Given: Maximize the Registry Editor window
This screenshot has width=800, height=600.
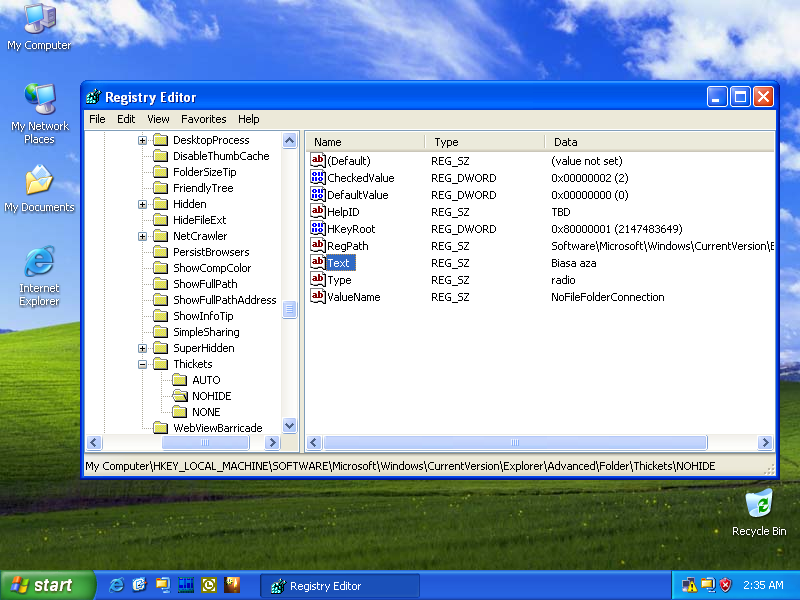Looking at the screenshot, I should [x=740, y=96].
